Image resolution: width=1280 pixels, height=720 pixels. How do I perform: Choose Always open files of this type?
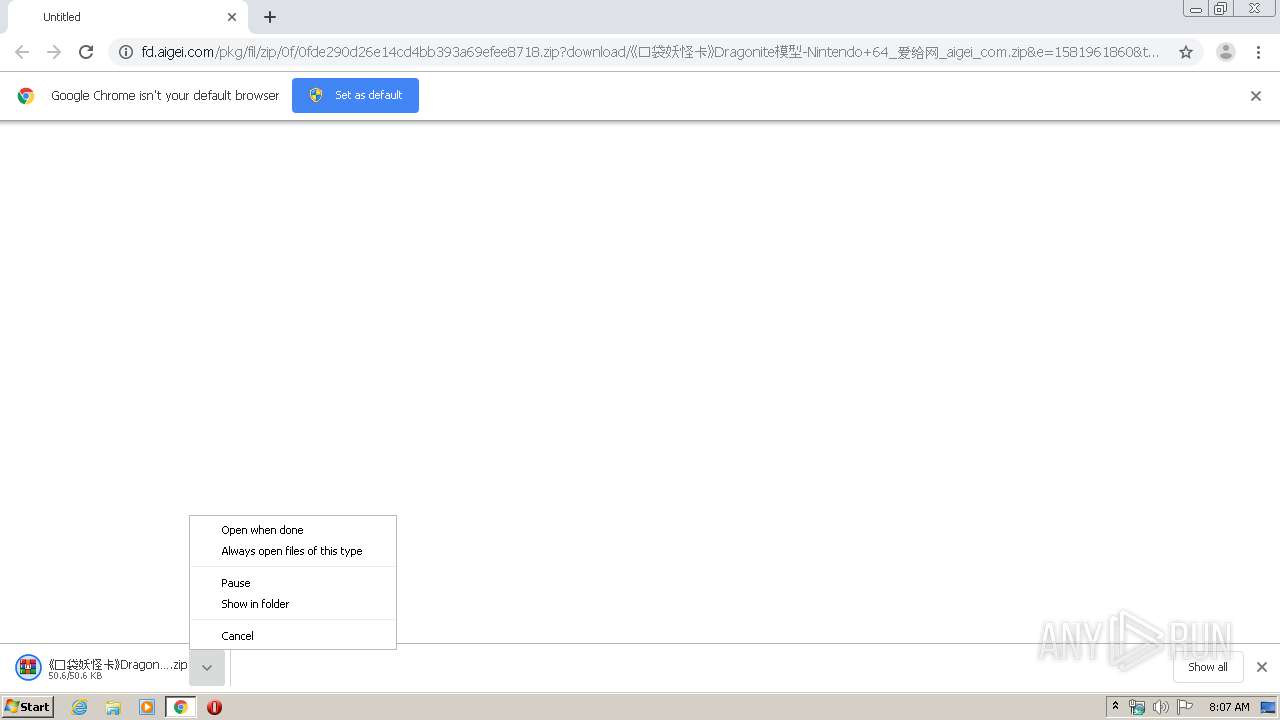292,551
